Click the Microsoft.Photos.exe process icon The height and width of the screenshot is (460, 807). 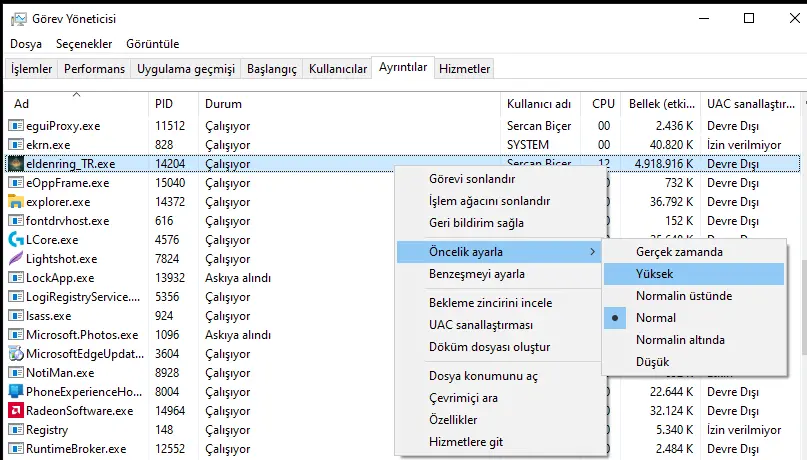tap(16, 334)
